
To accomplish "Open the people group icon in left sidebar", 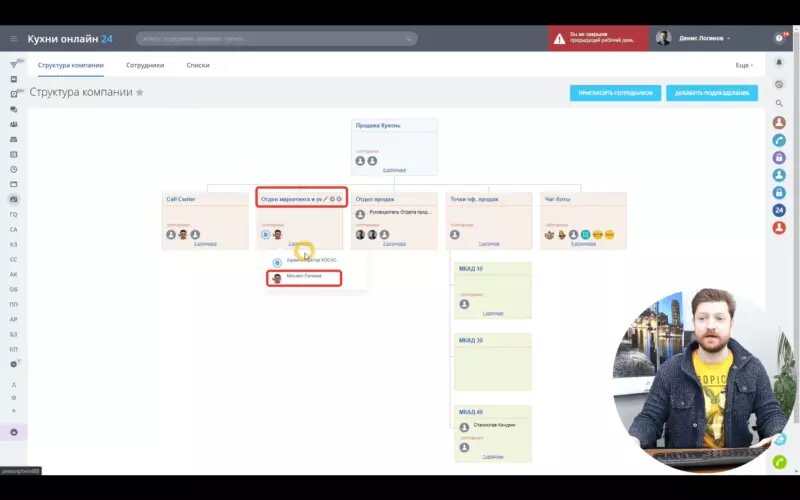I will [14, 124].
